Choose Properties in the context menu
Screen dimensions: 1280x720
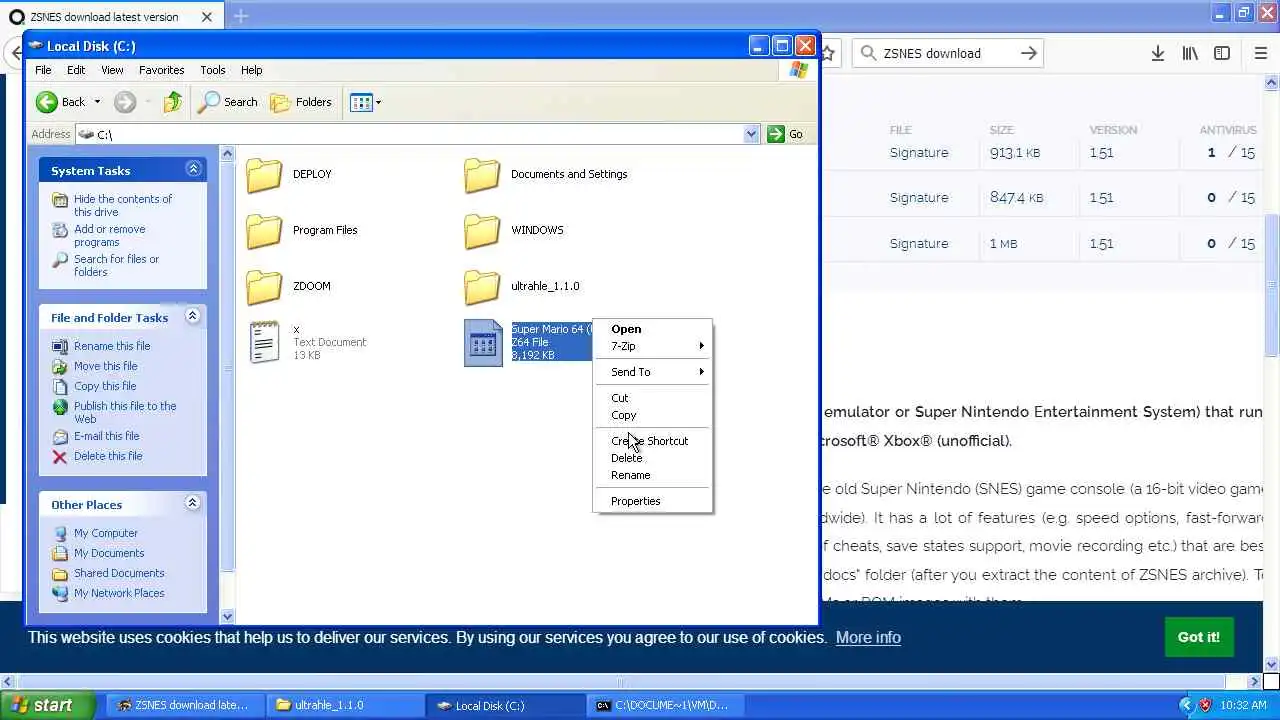pyautogui.click(x=653, y=501)
